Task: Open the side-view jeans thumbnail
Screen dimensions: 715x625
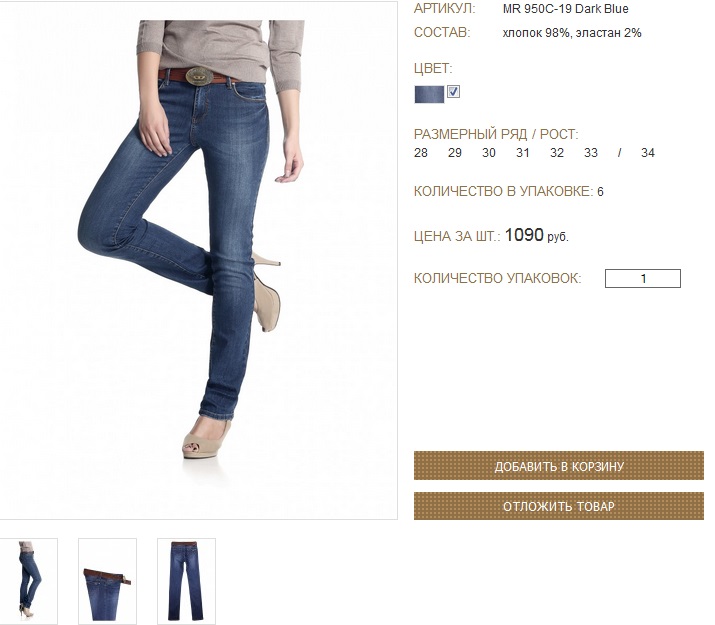Action: [28, 581]
